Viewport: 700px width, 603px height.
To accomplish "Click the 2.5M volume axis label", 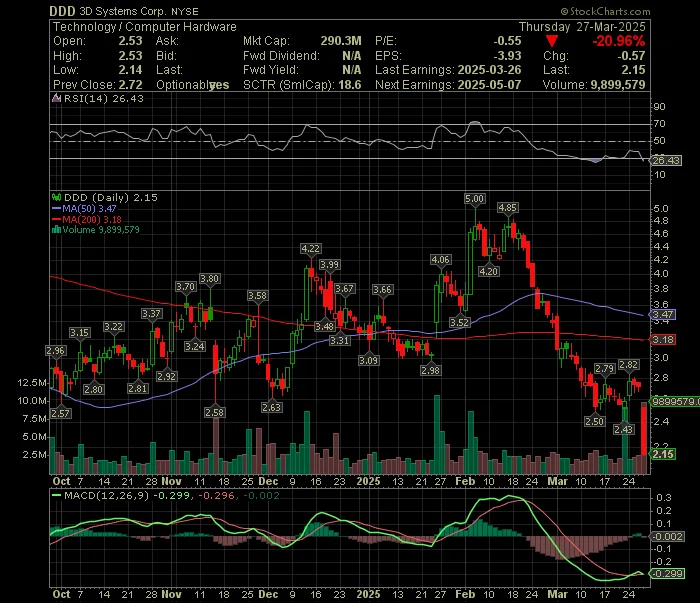I will 34,455.
